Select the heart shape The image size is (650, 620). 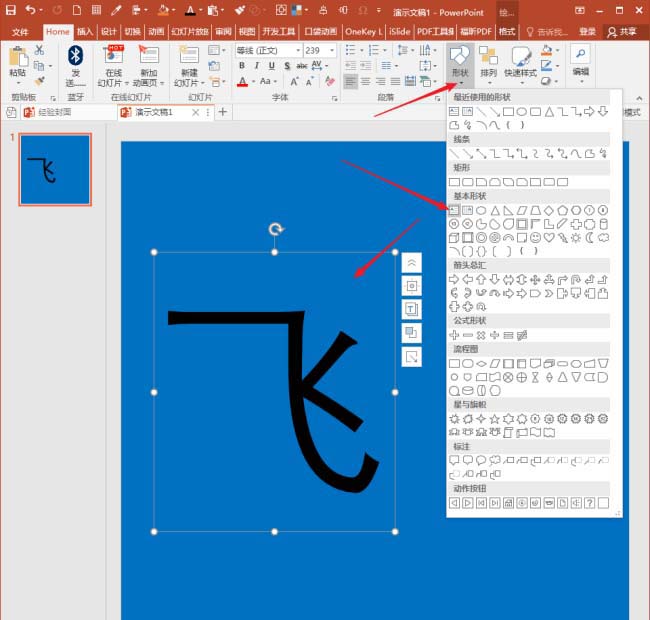pyautogui.click(x=549, y=237)
